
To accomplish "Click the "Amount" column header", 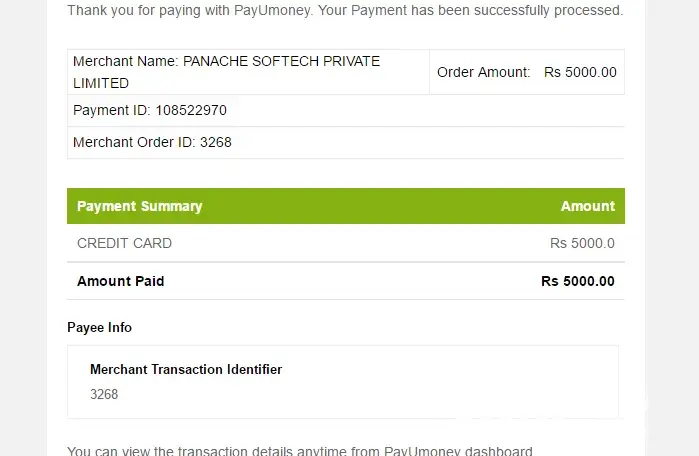I will (x=587, y=206).
